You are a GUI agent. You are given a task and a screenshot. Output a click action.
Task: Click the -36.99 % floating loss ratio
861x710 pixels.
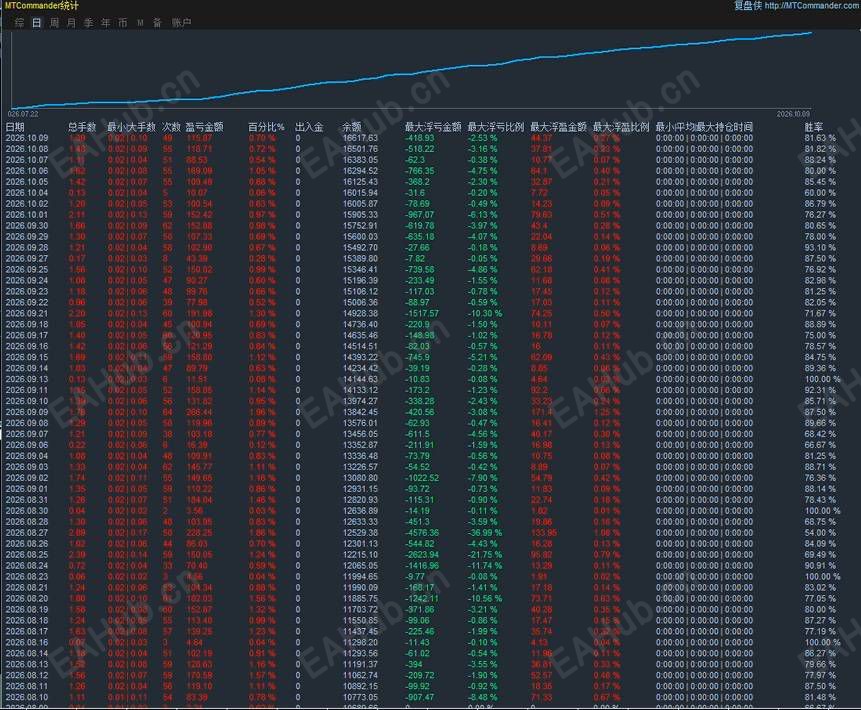[484, 533]
